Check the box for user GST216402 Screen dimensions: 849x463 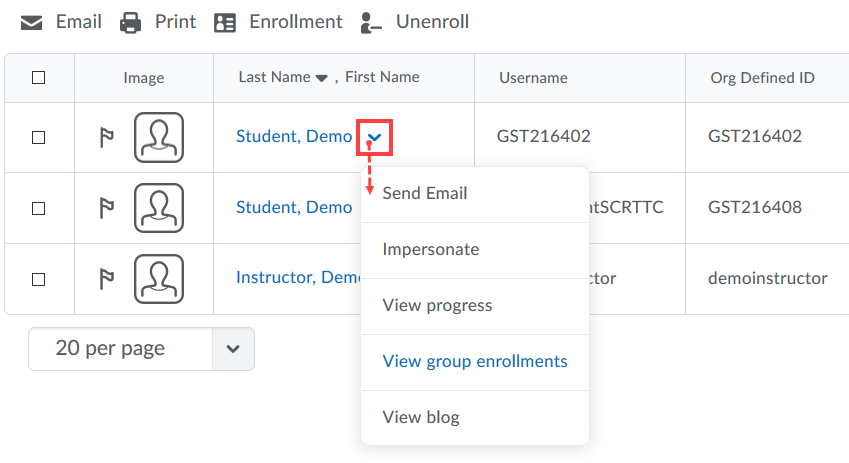pyautogui.click(x=38, y=137)
